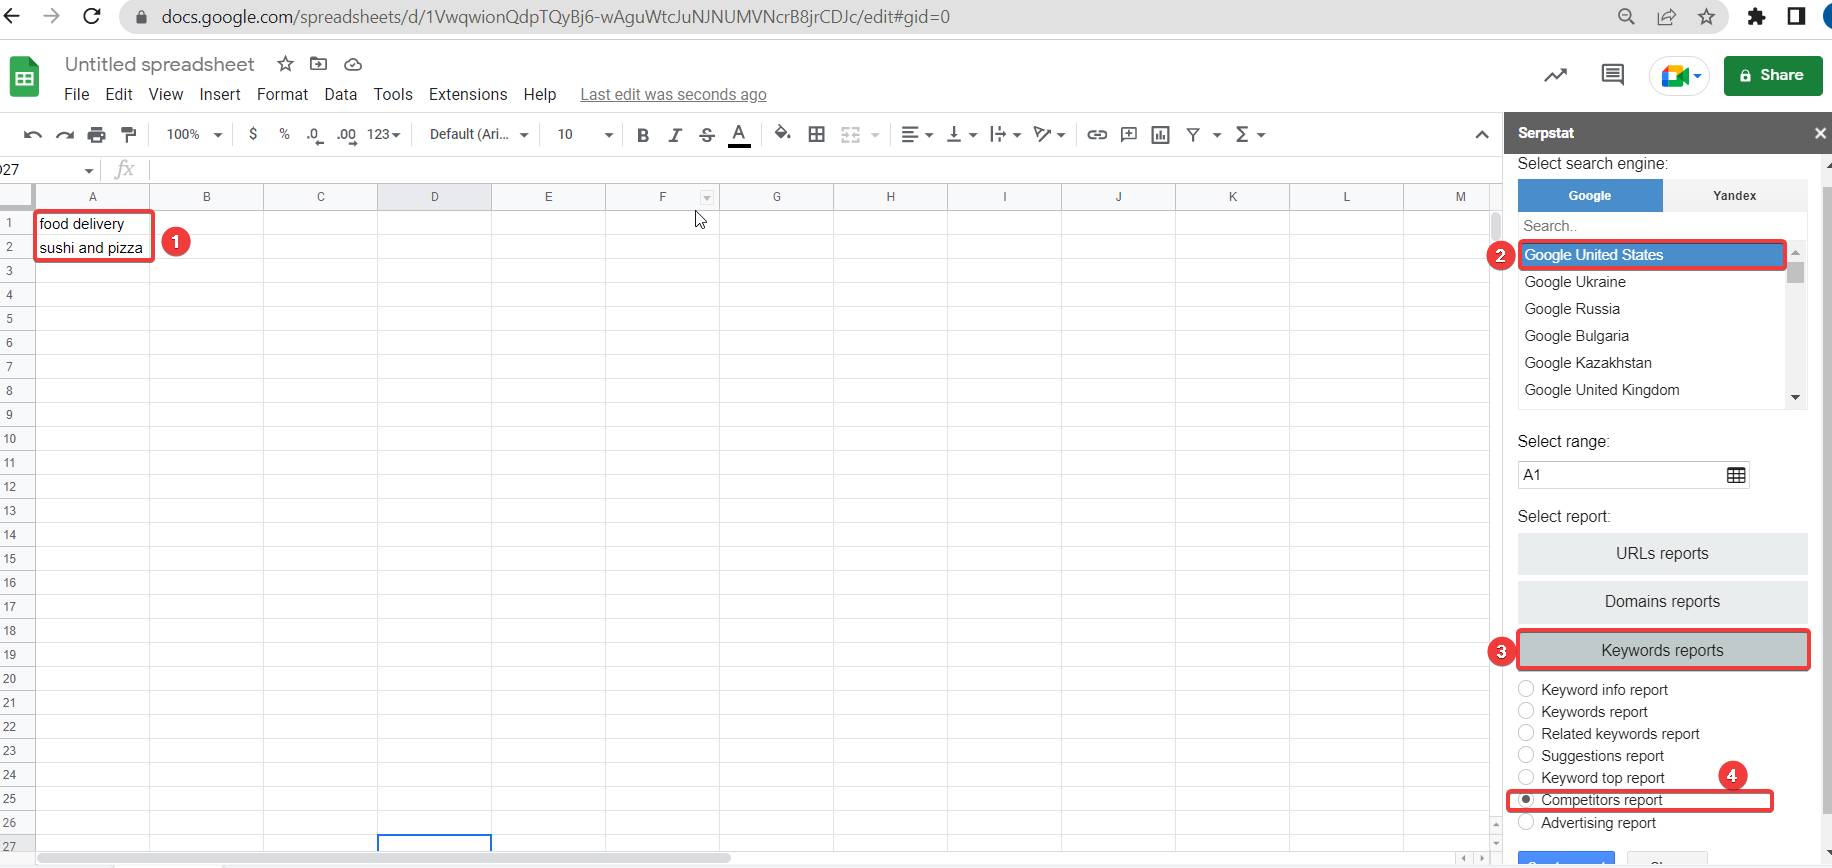Image resolution: width=1832 pixels, height=868 pixels.
Task: Select the Paint format tool
Action: tap(129, 134)
